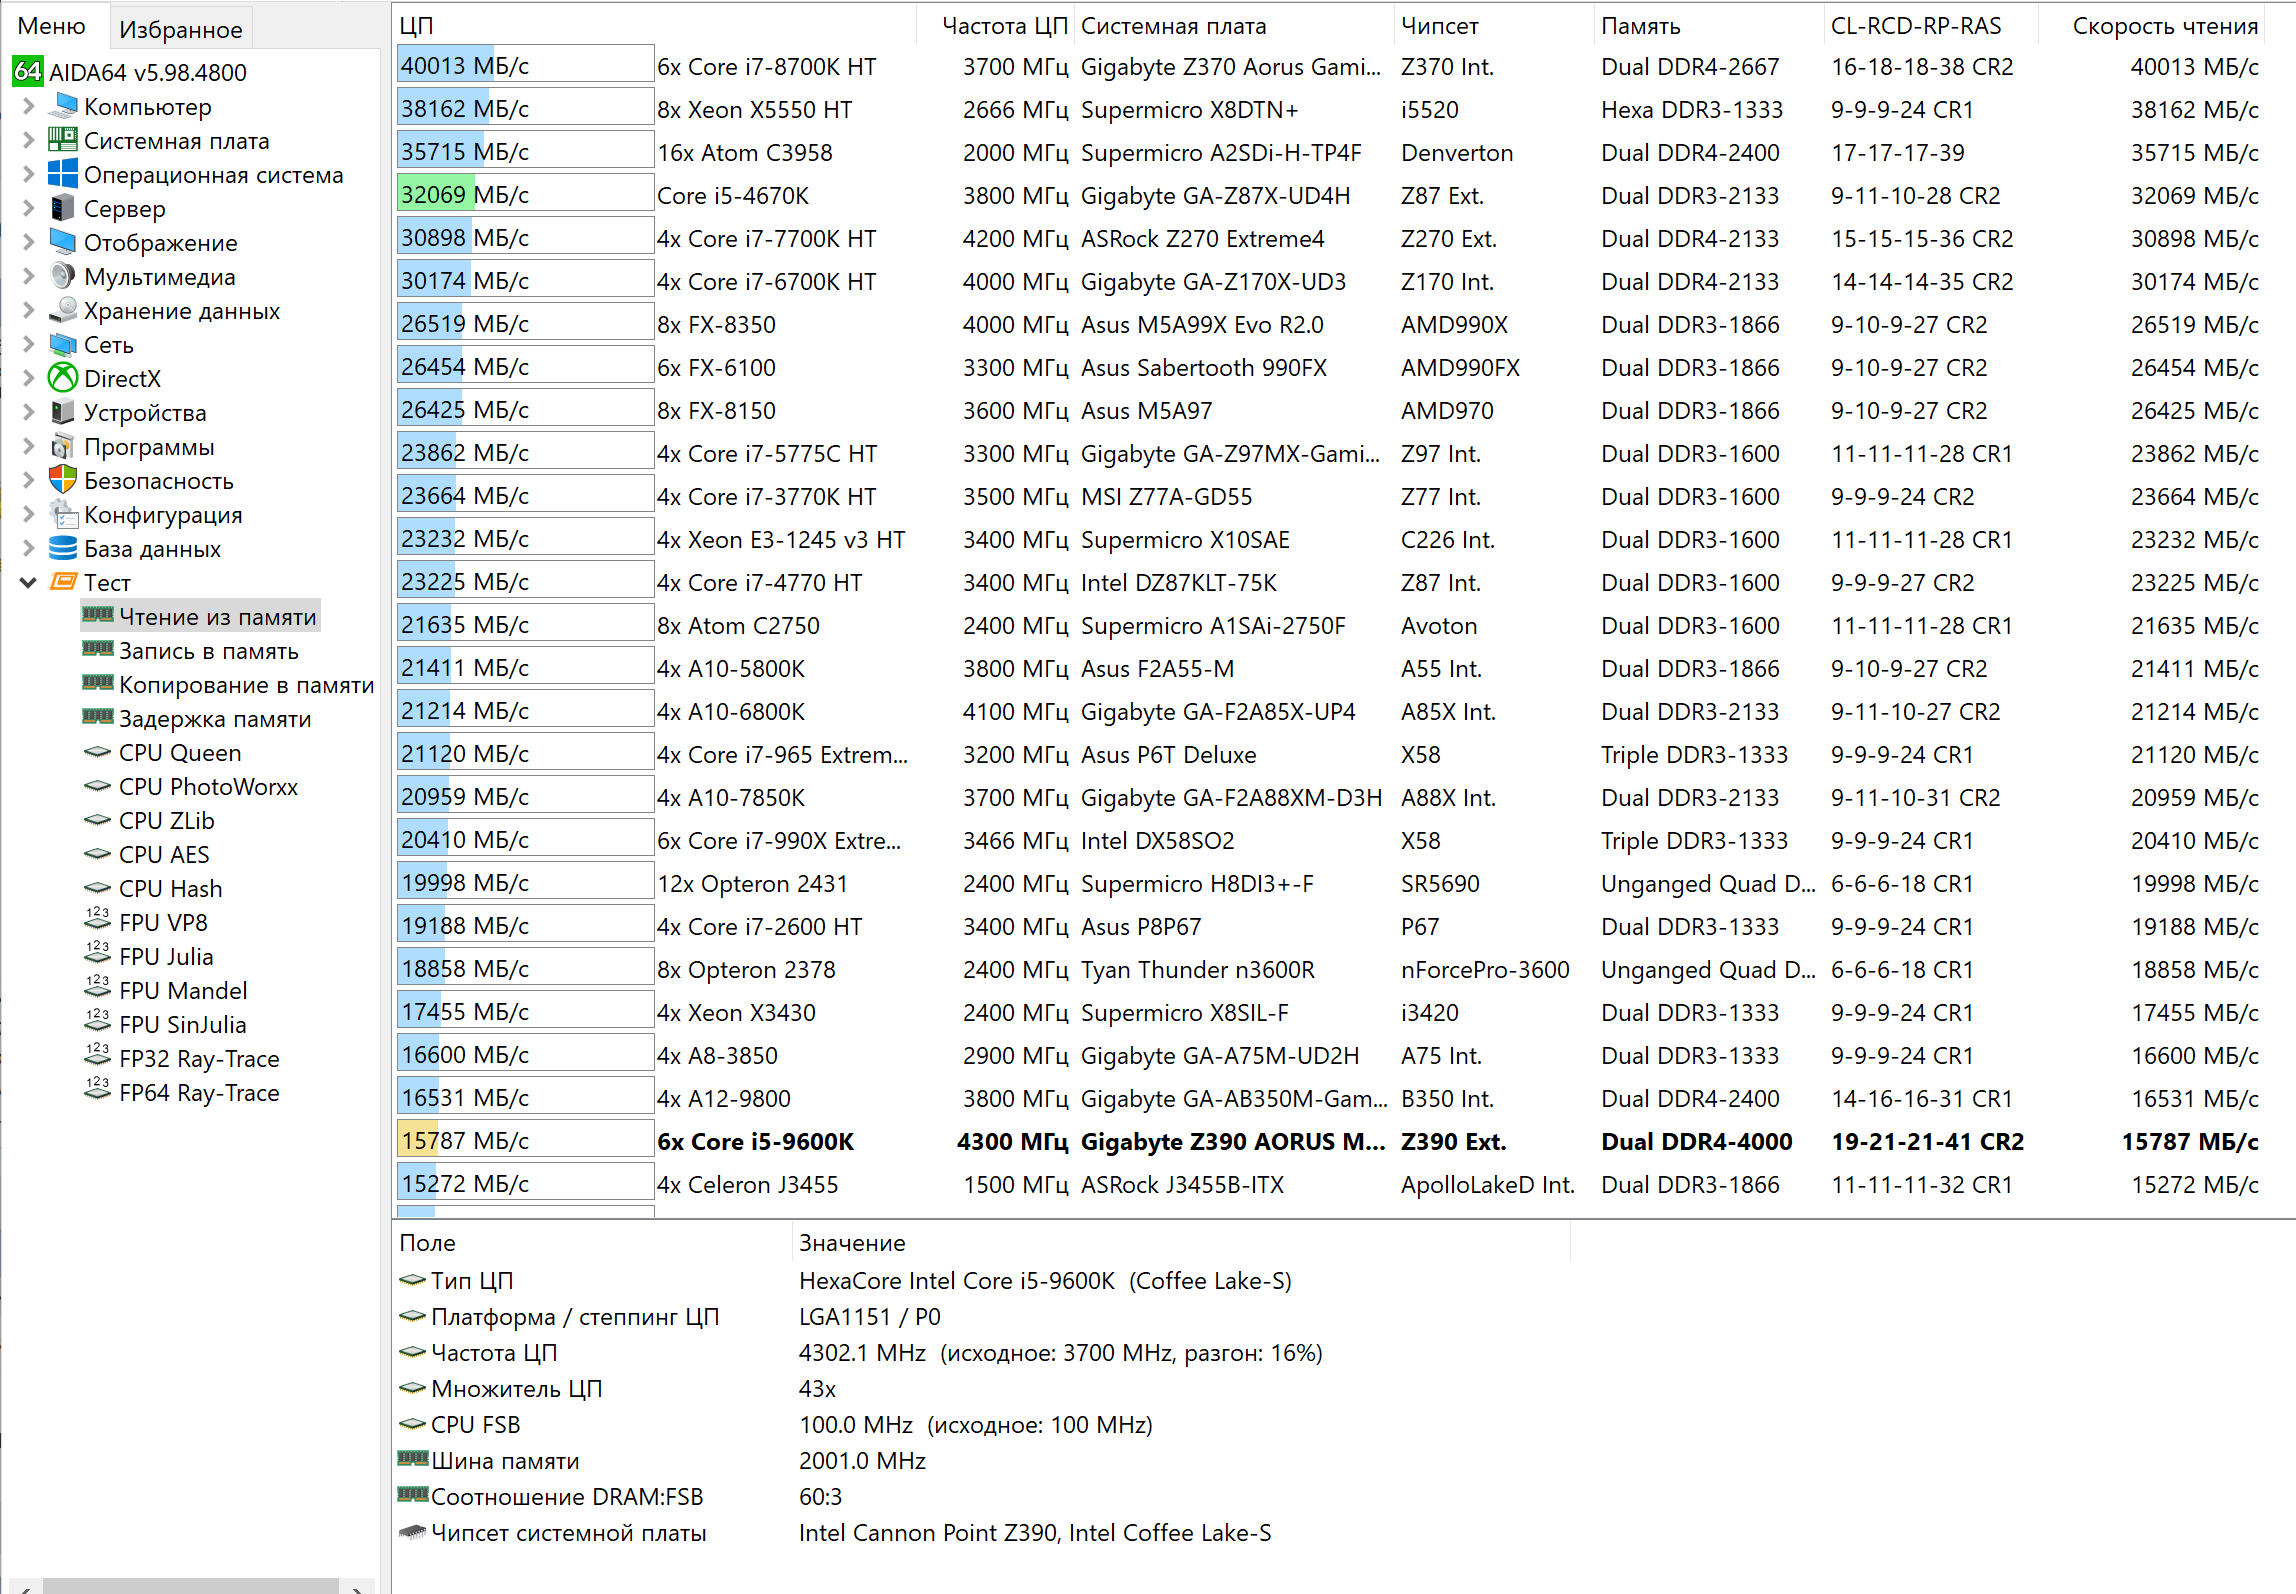Select the Компьютер computer icon
This screenshot has height=1594, width=2296.
pos(63,106)
